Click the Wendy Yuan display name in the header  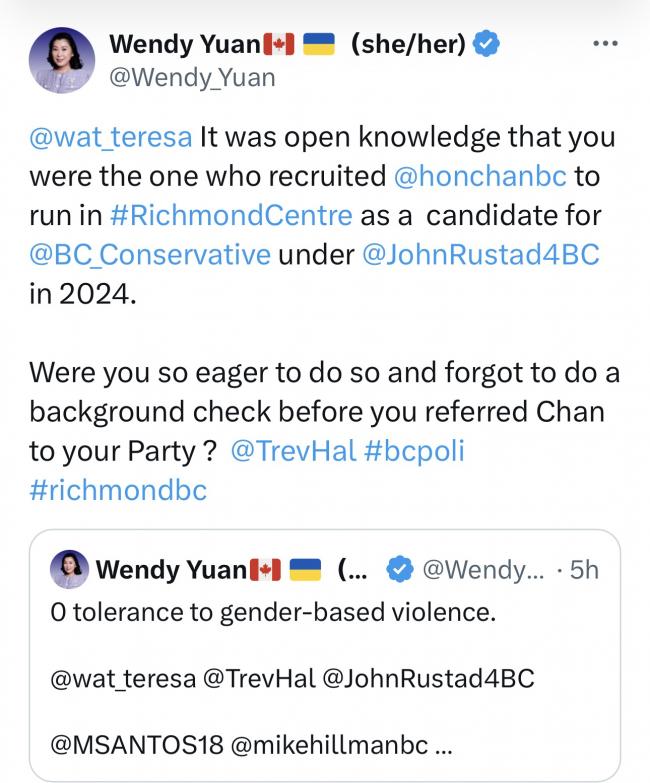183,44
